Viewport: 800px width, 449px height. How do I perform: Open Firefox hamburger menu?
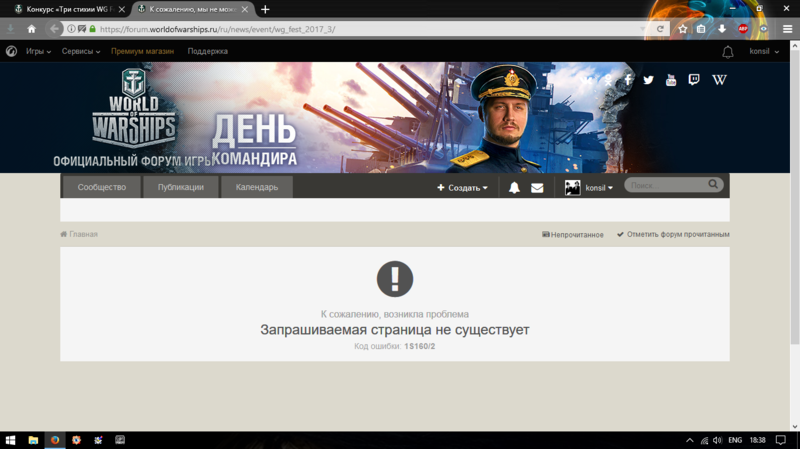click(x=787, y=29)
